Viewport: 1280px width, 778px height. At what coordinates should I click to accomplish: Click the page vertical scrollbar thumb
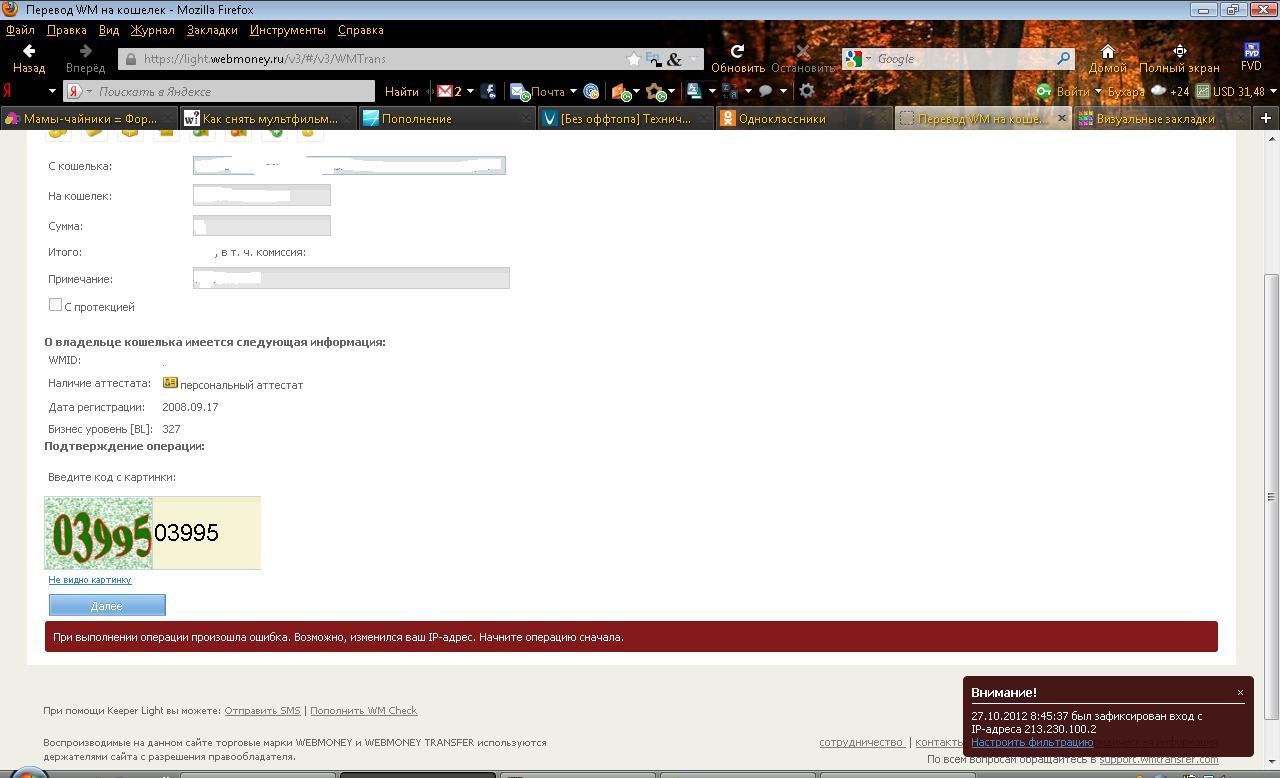point(1271,497)
